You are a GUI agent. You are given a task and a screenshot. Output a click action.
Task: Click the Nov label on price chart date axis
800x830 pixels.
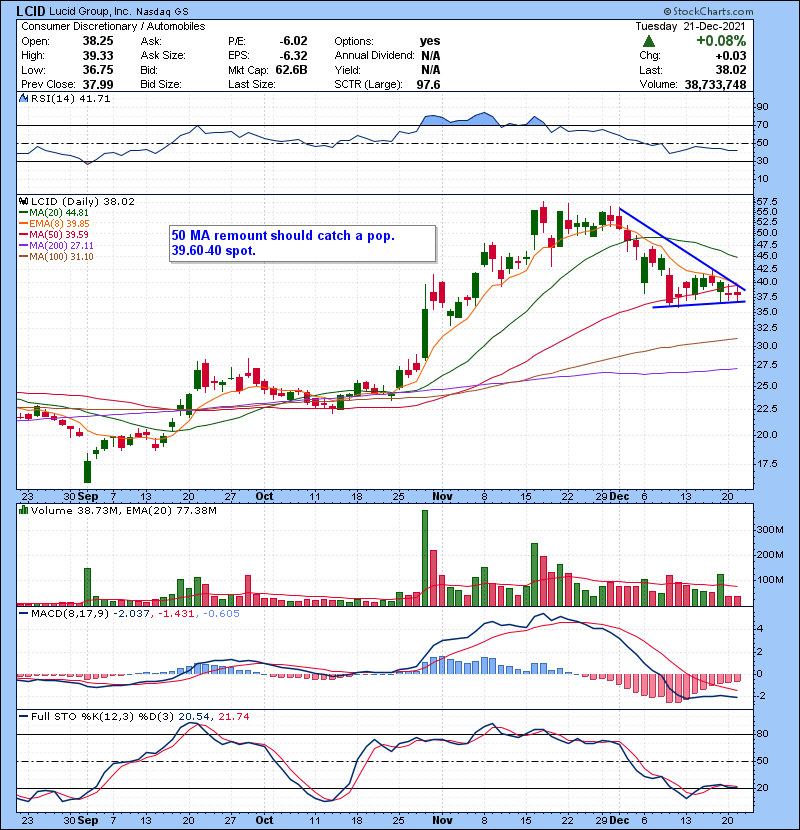[442, 496]
